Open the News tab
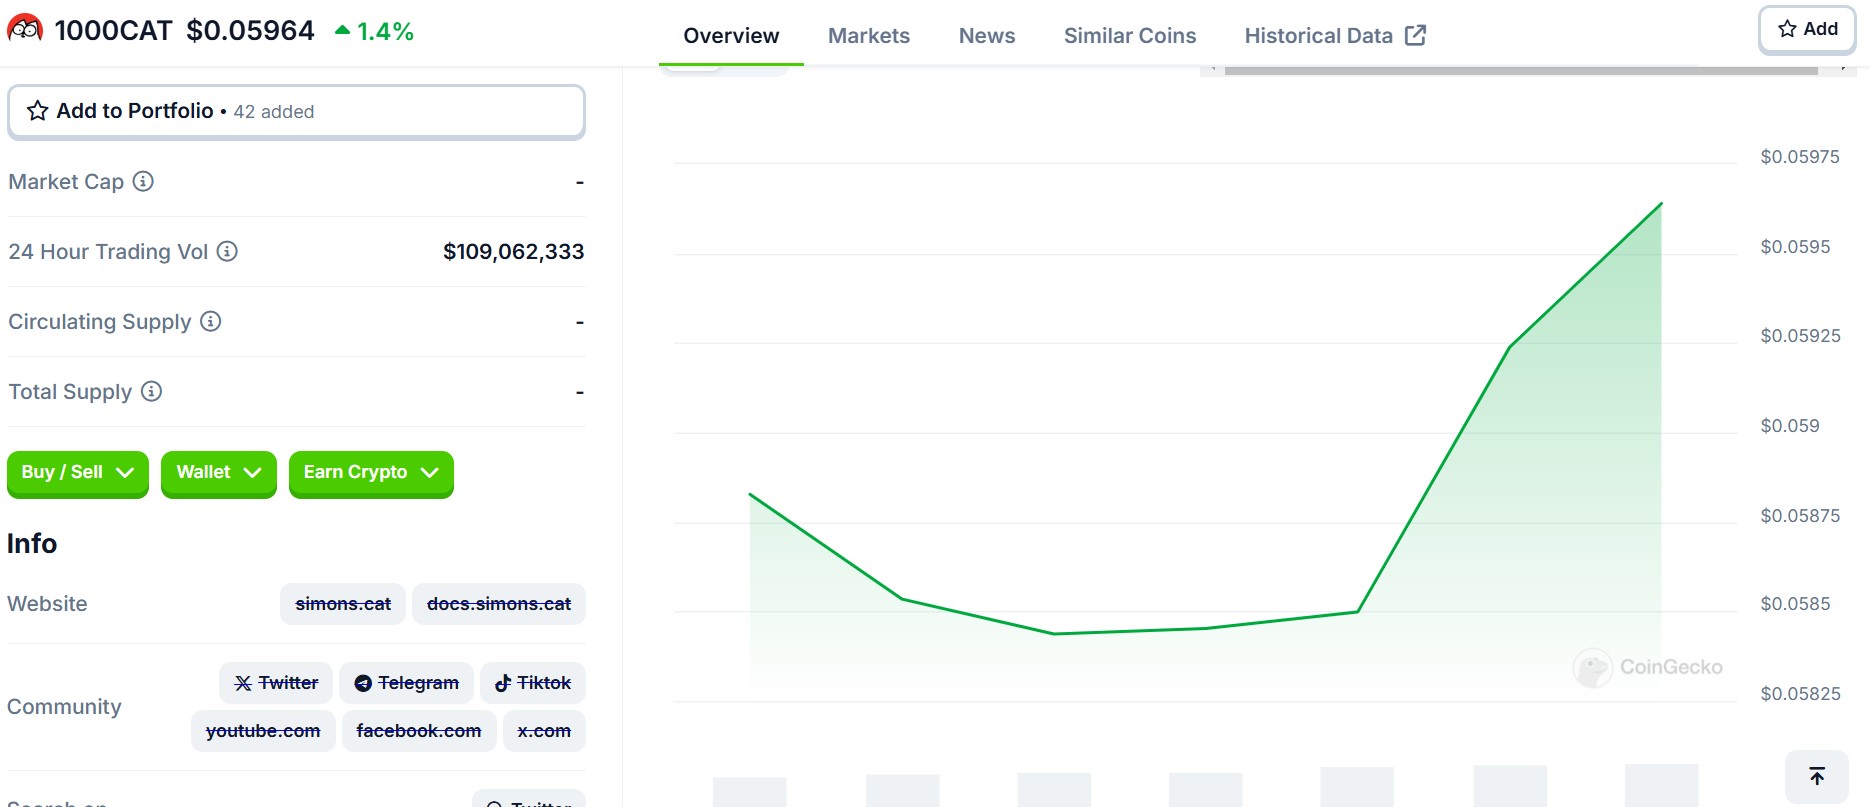The image size is (1870, 807). tap(986, 35)
